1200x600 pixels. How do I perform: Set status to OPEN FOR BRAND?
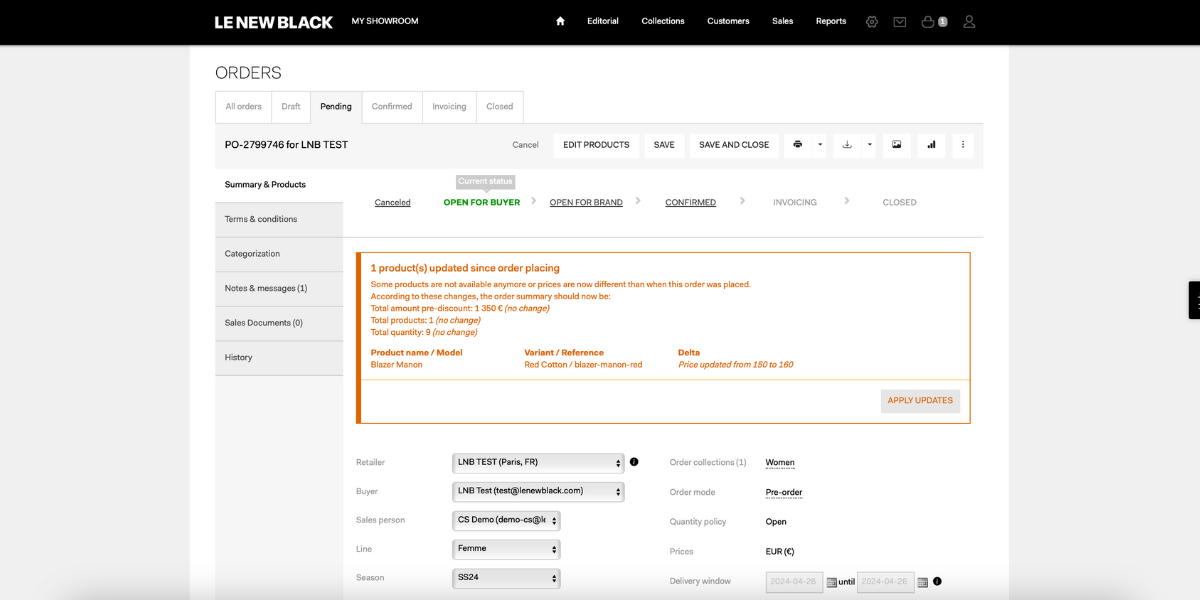click(x=586, y=203)
